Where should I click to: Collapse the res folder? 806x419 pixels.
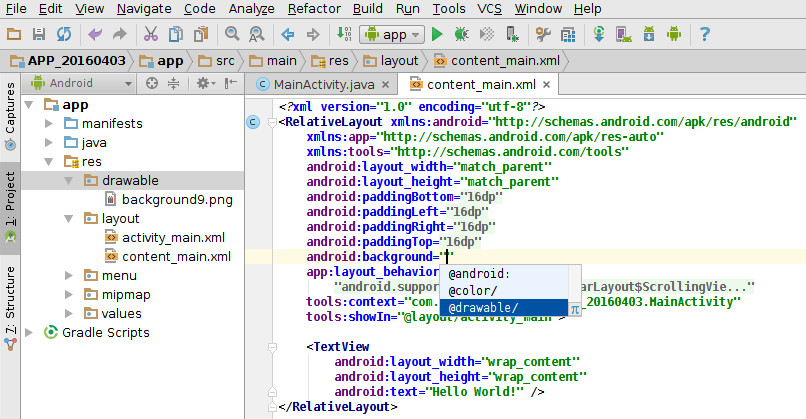49,161
